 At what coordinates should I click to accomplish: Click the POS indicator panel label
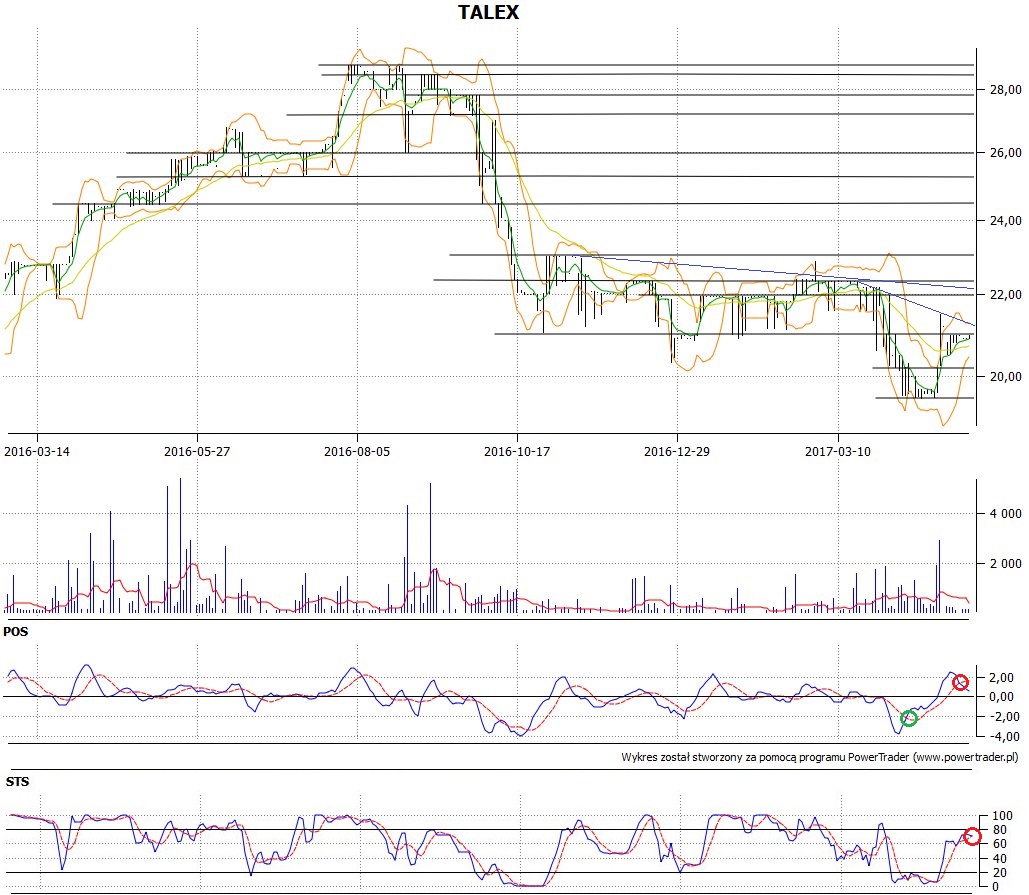coord(16,631)
